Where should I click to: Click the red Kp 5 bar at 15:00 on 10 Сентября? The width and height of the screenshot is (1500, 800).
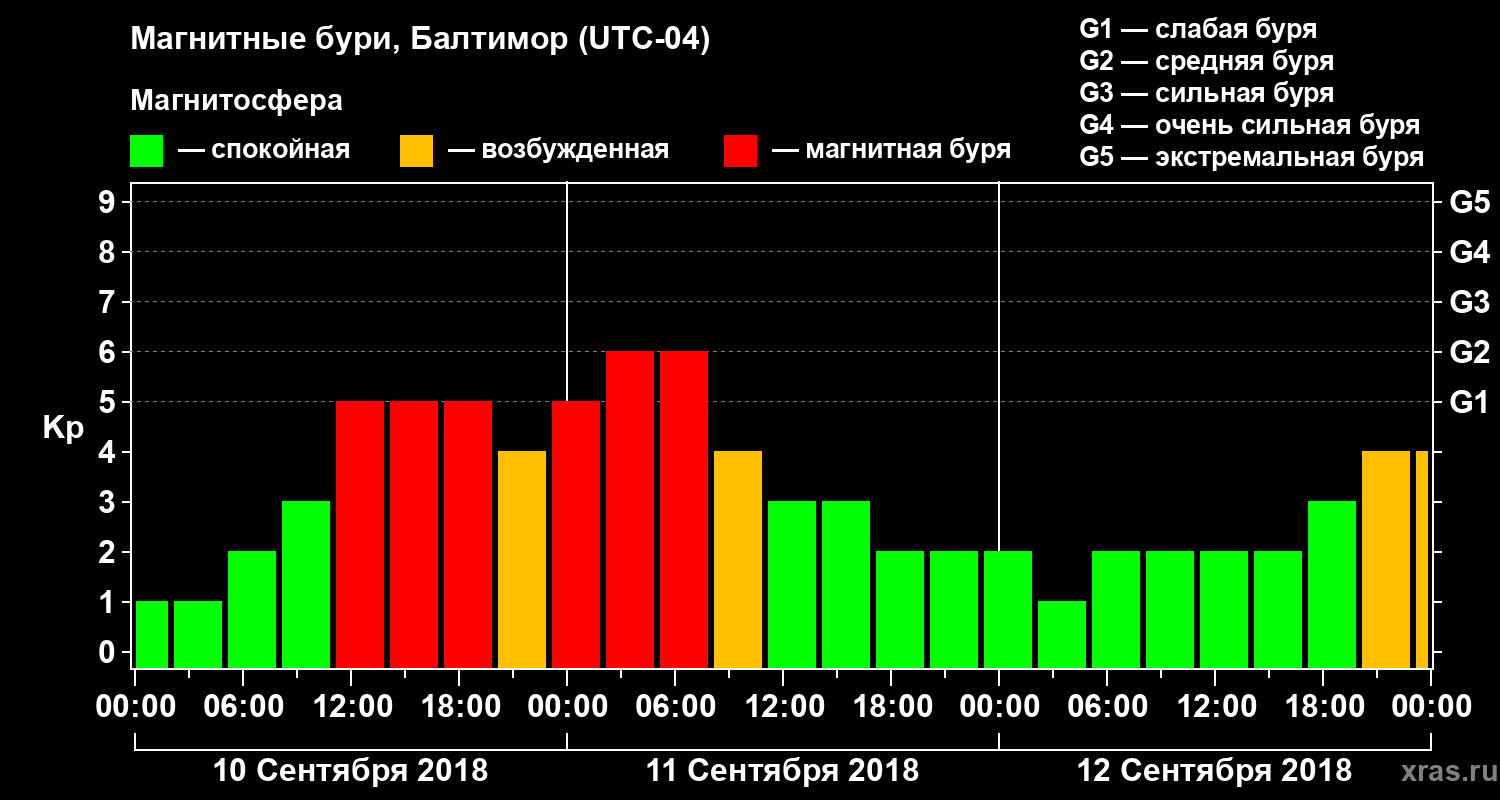pos(414,534)
